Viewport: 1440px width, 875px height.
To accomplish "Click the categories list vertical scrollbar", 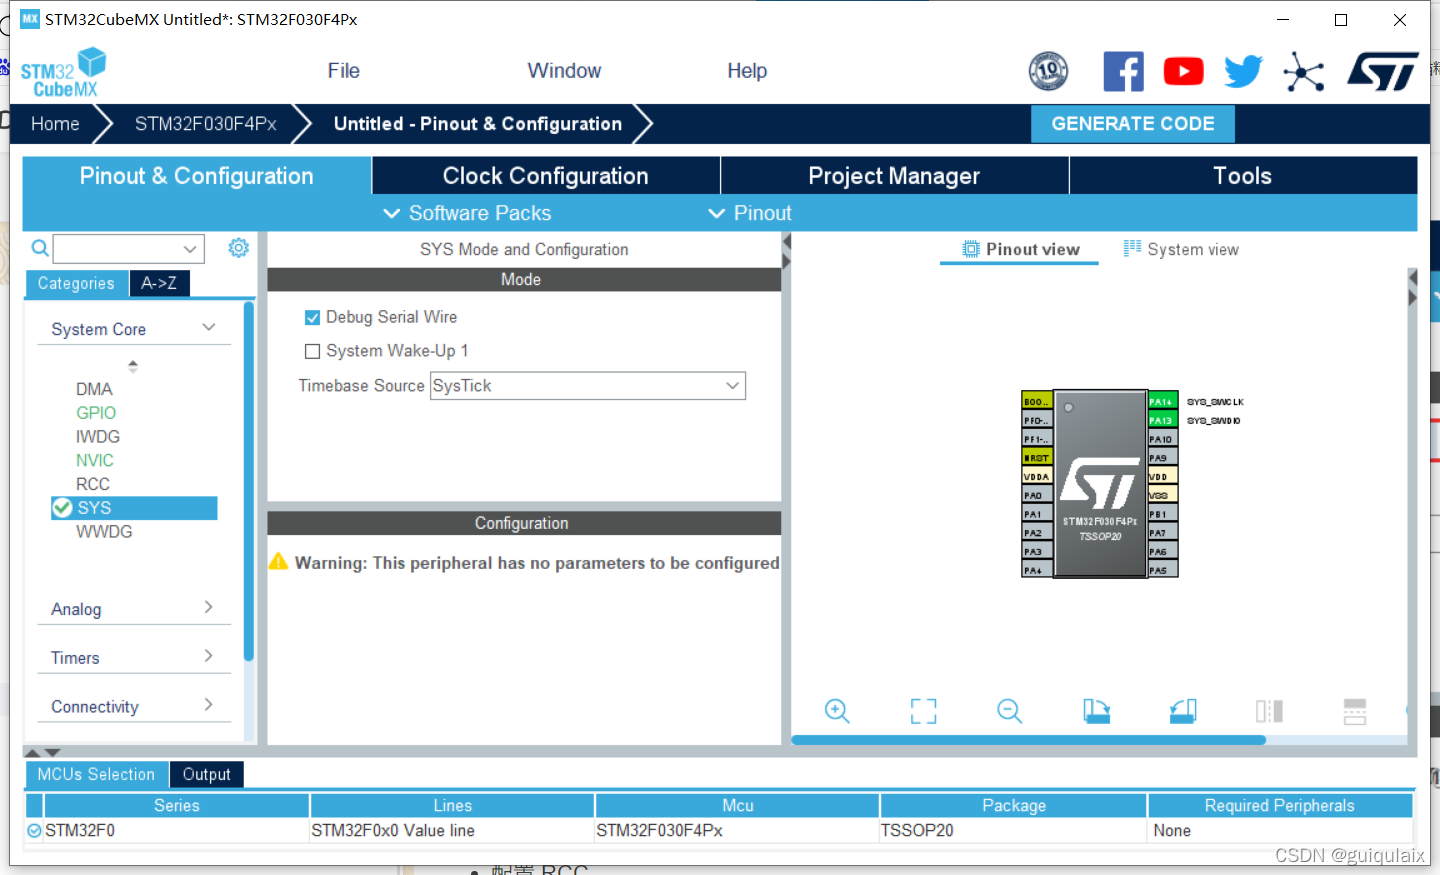I will [x=249, y=481].
